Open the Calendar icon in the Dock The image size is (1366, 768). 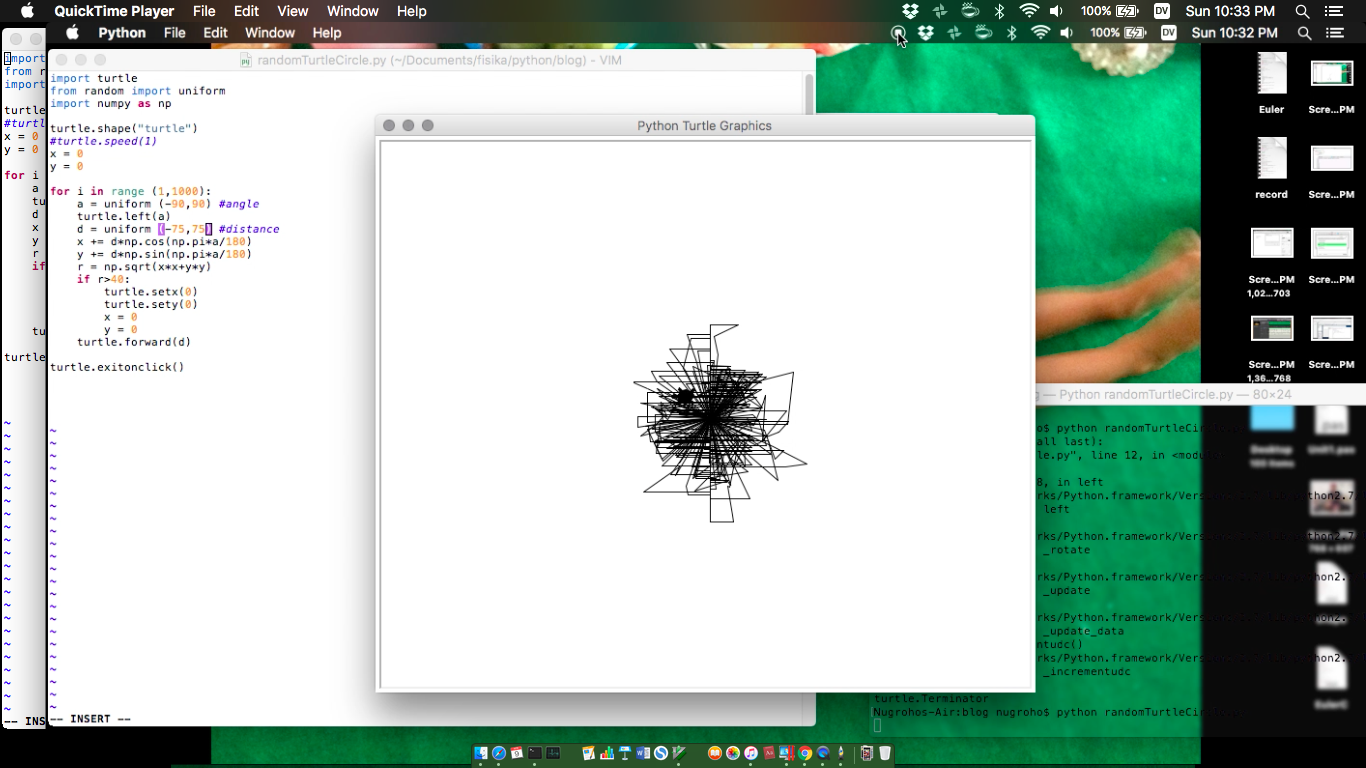(x=517, y=753)
